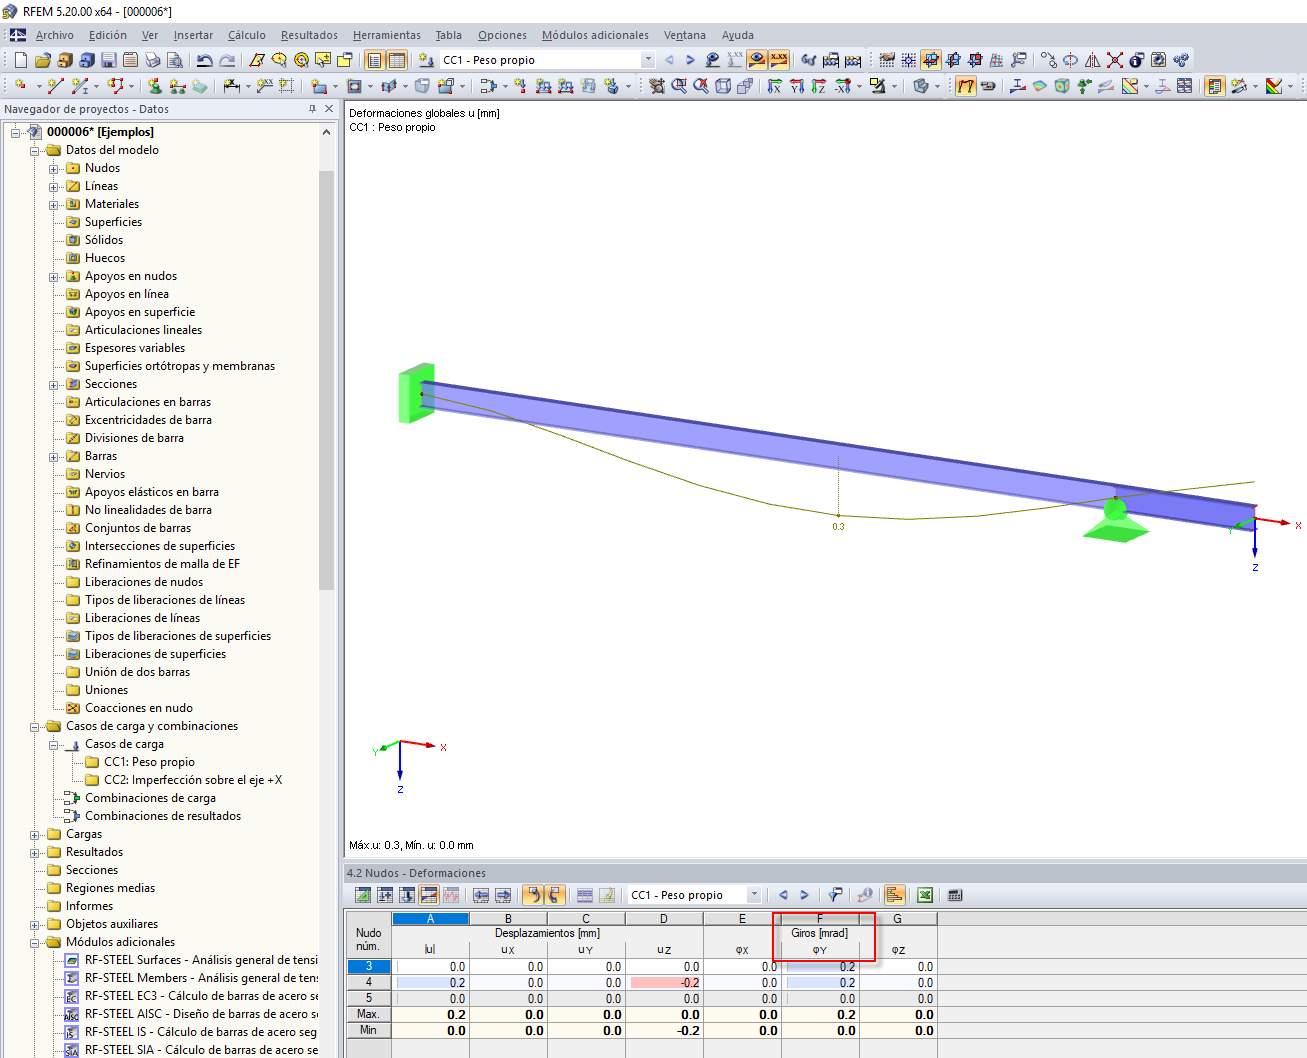Screen dimensions: 1307x1058
Task: Open an existing file via folder icon
Action: [42, 60]
